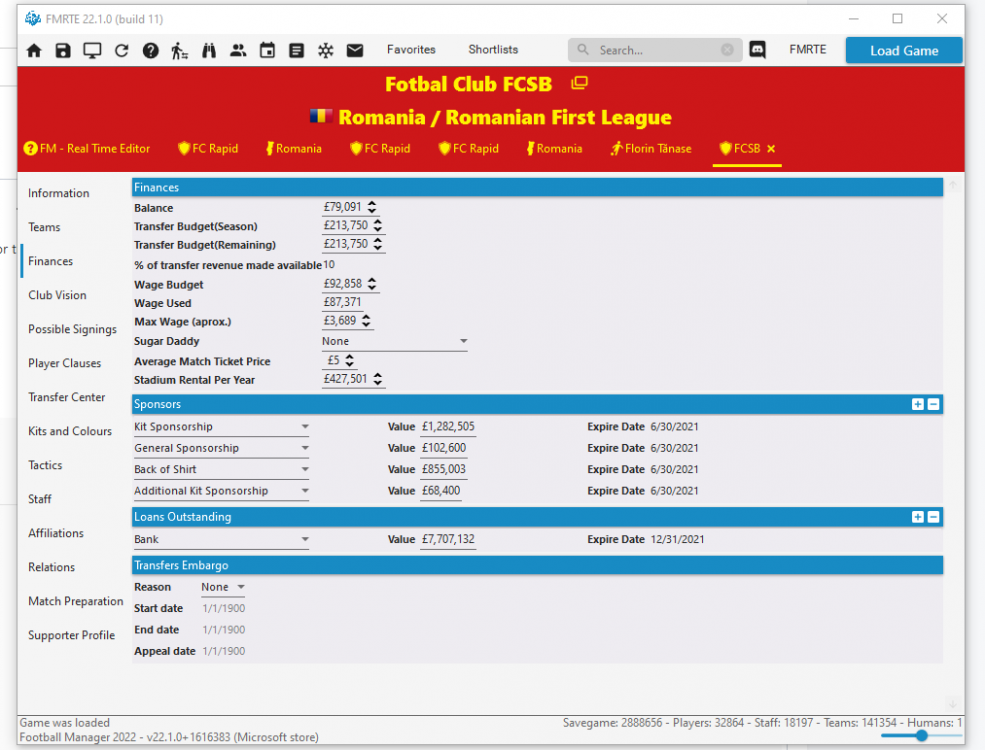The width and height of the screenshot is (985, 750).
Task: Adjust the zoom slider in status bar
Action: 921,735
